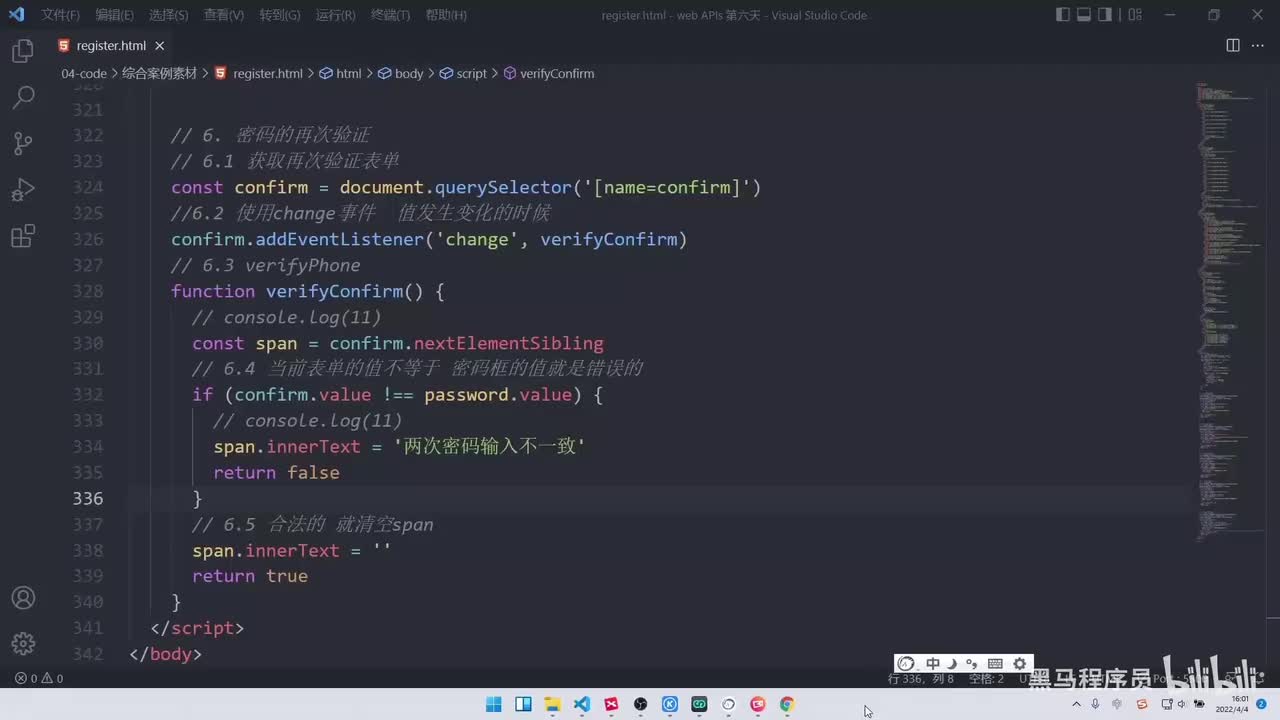Open the Run and Debug view
The height and width of the screenshot is (720, 1280).
[23, 190]
